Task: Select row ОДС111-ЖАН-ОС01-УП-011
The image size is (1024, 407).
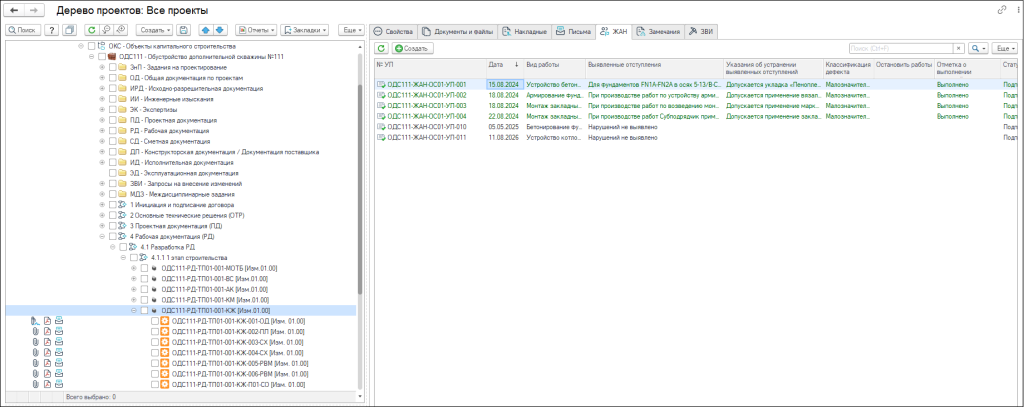Action: click(x=696, y=137)
